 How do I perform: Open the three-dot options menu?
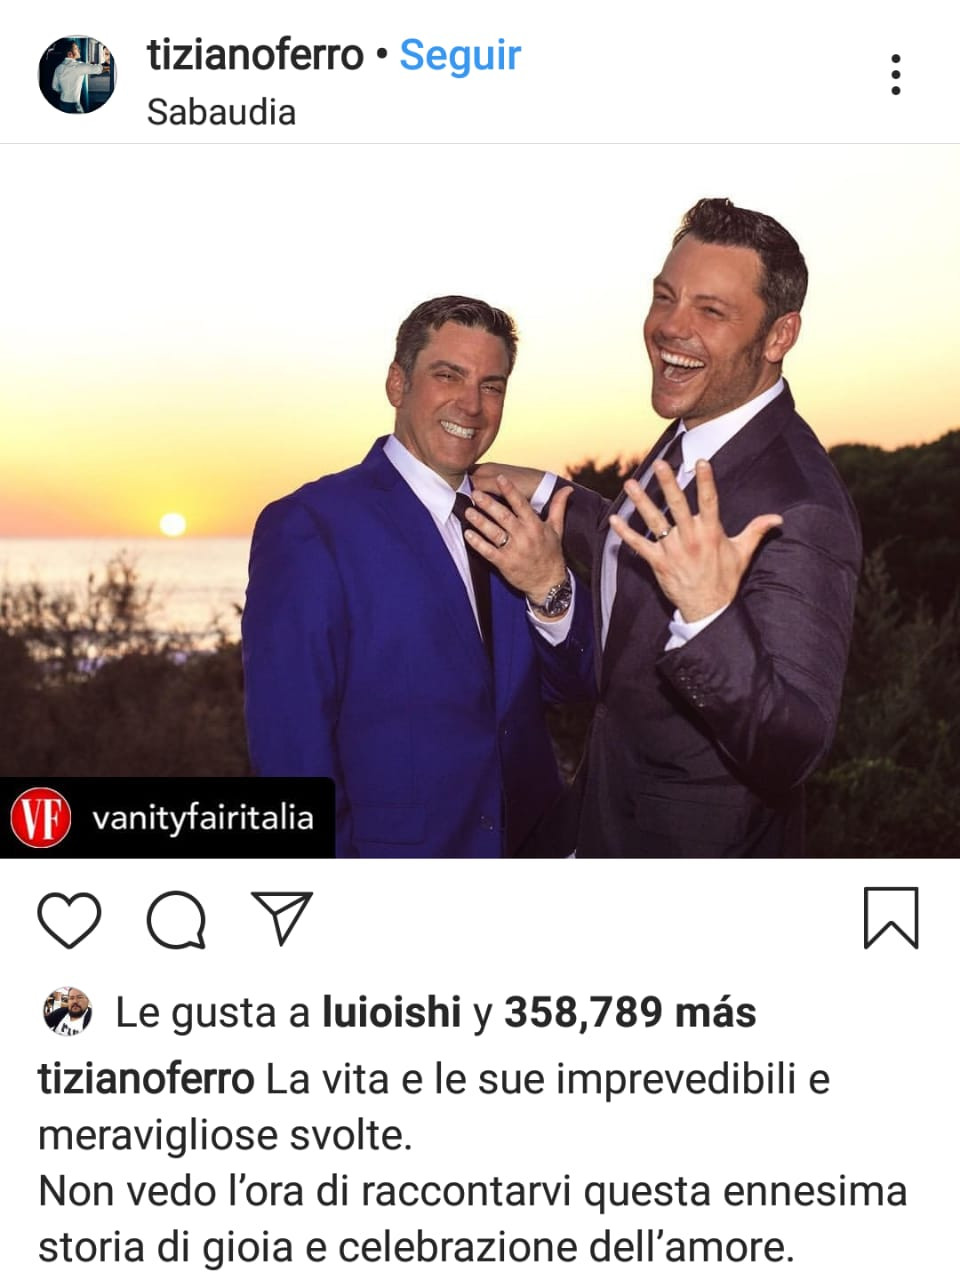895,75
